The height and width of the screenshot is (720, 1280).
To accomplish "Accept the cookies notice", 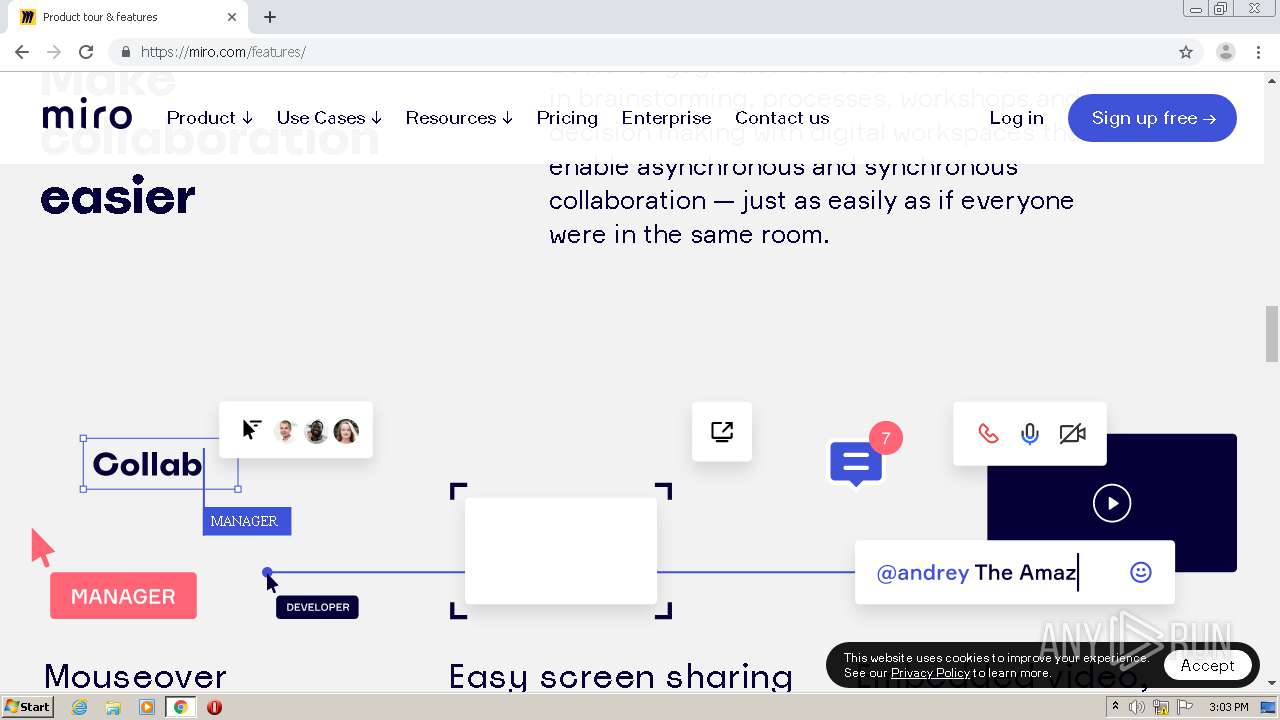I will coord(1207,666).
